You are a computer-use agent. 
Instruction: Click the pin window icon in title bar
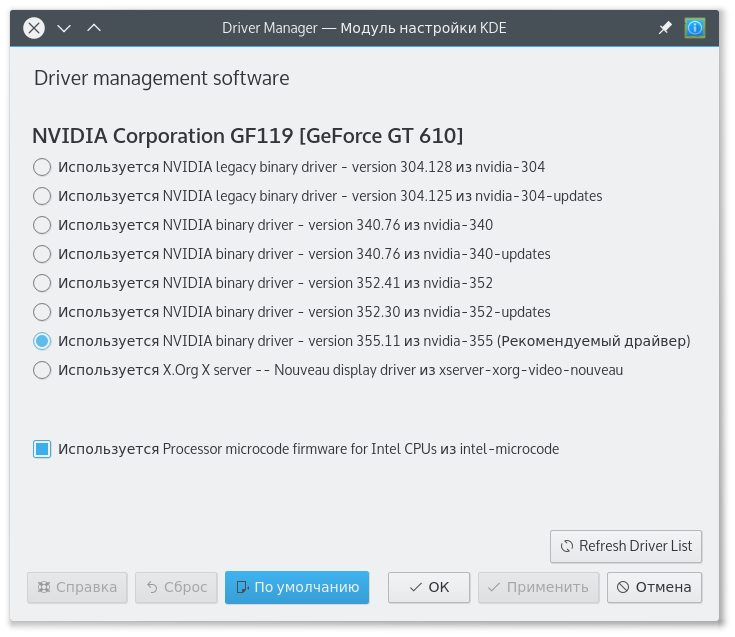pyautogui.click(x=665, y=28)
